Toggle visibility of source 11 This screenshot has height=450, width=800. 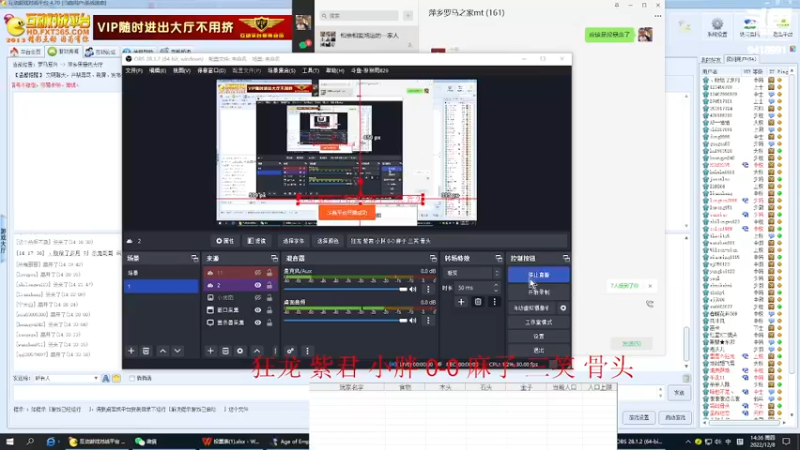pyautogui.click(x=258, y=273)
